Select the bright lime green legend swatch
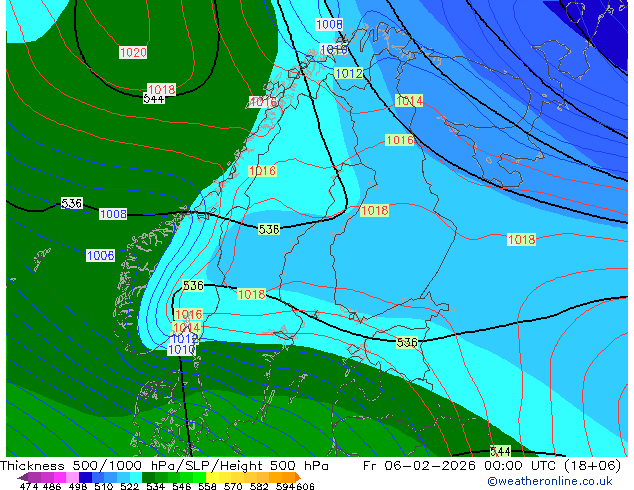The image size is (634, 490). [199, 477]
